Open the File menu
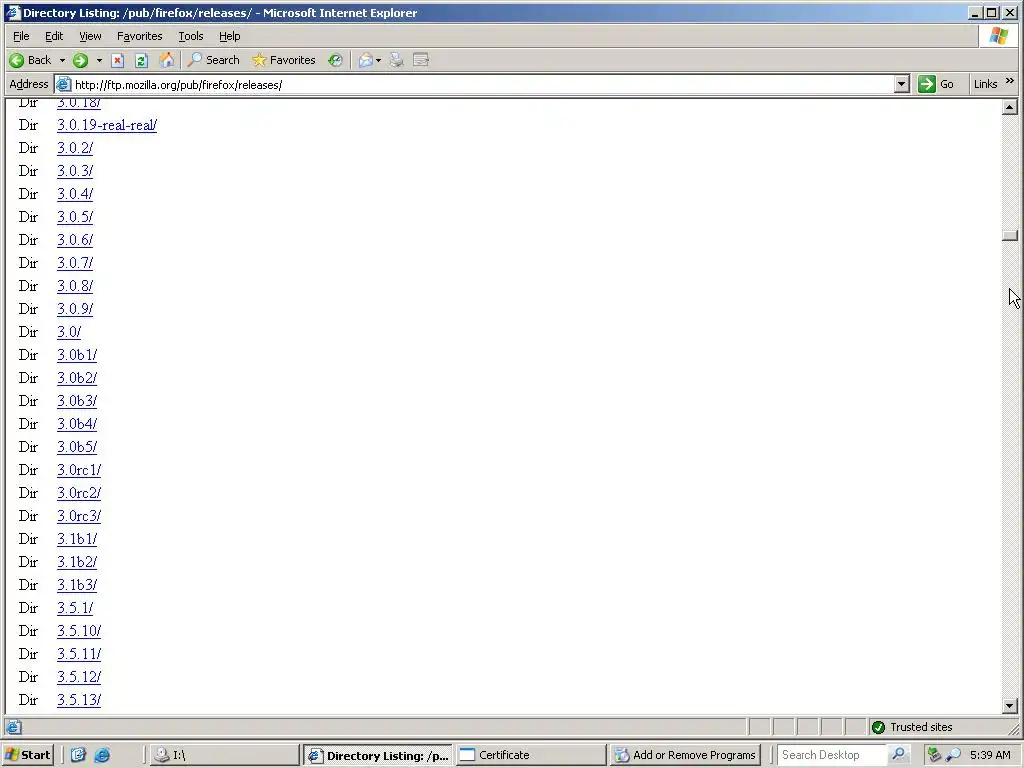 pyautogui.click(x=22, y=36)
